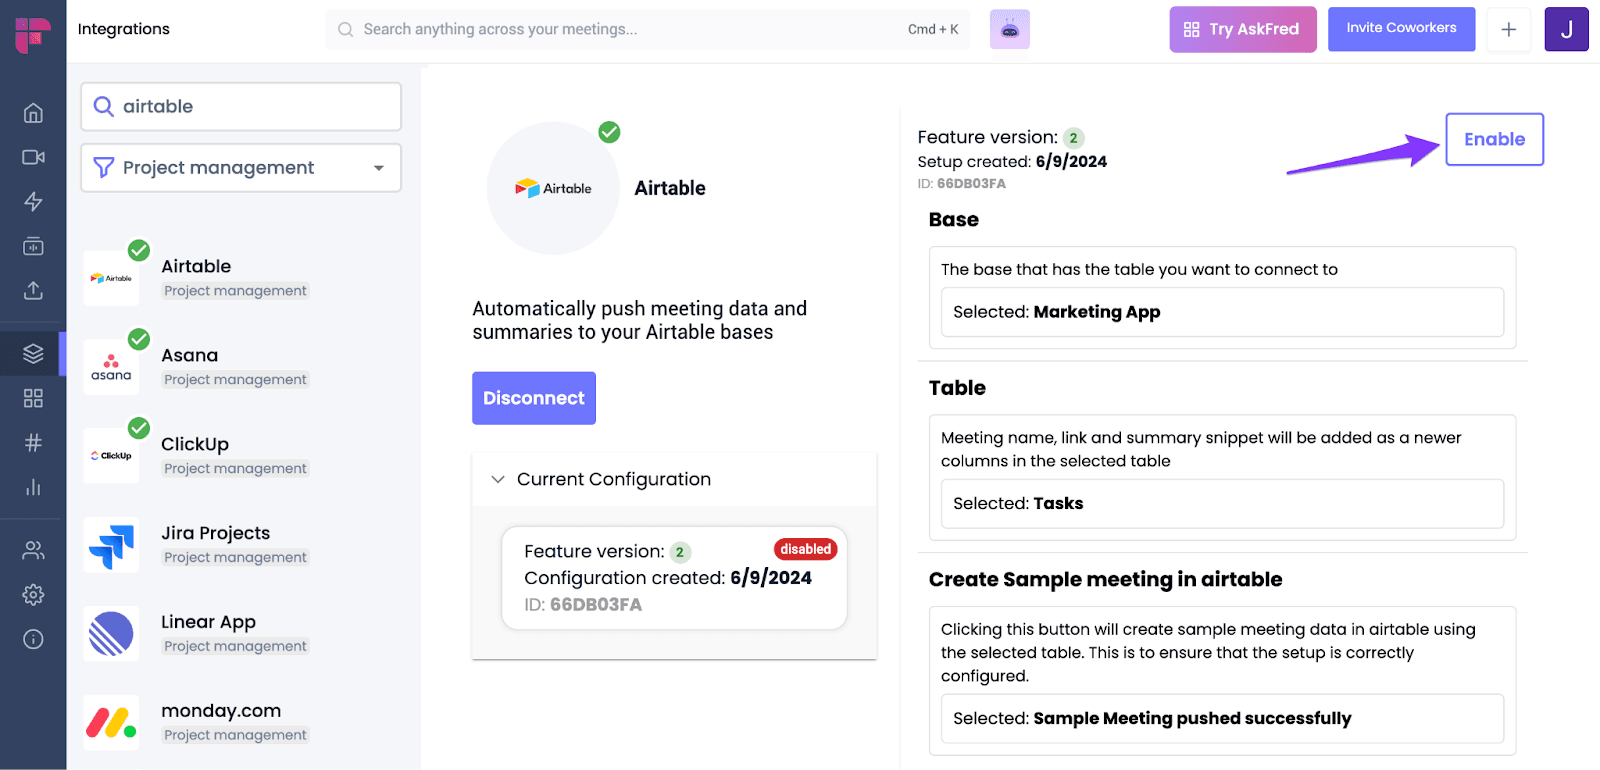The width and height of the screenshot is (1600, 770).
Task: Open the info circle icon in sidebar
Action: pyautogui.click(x=33, y=639)
